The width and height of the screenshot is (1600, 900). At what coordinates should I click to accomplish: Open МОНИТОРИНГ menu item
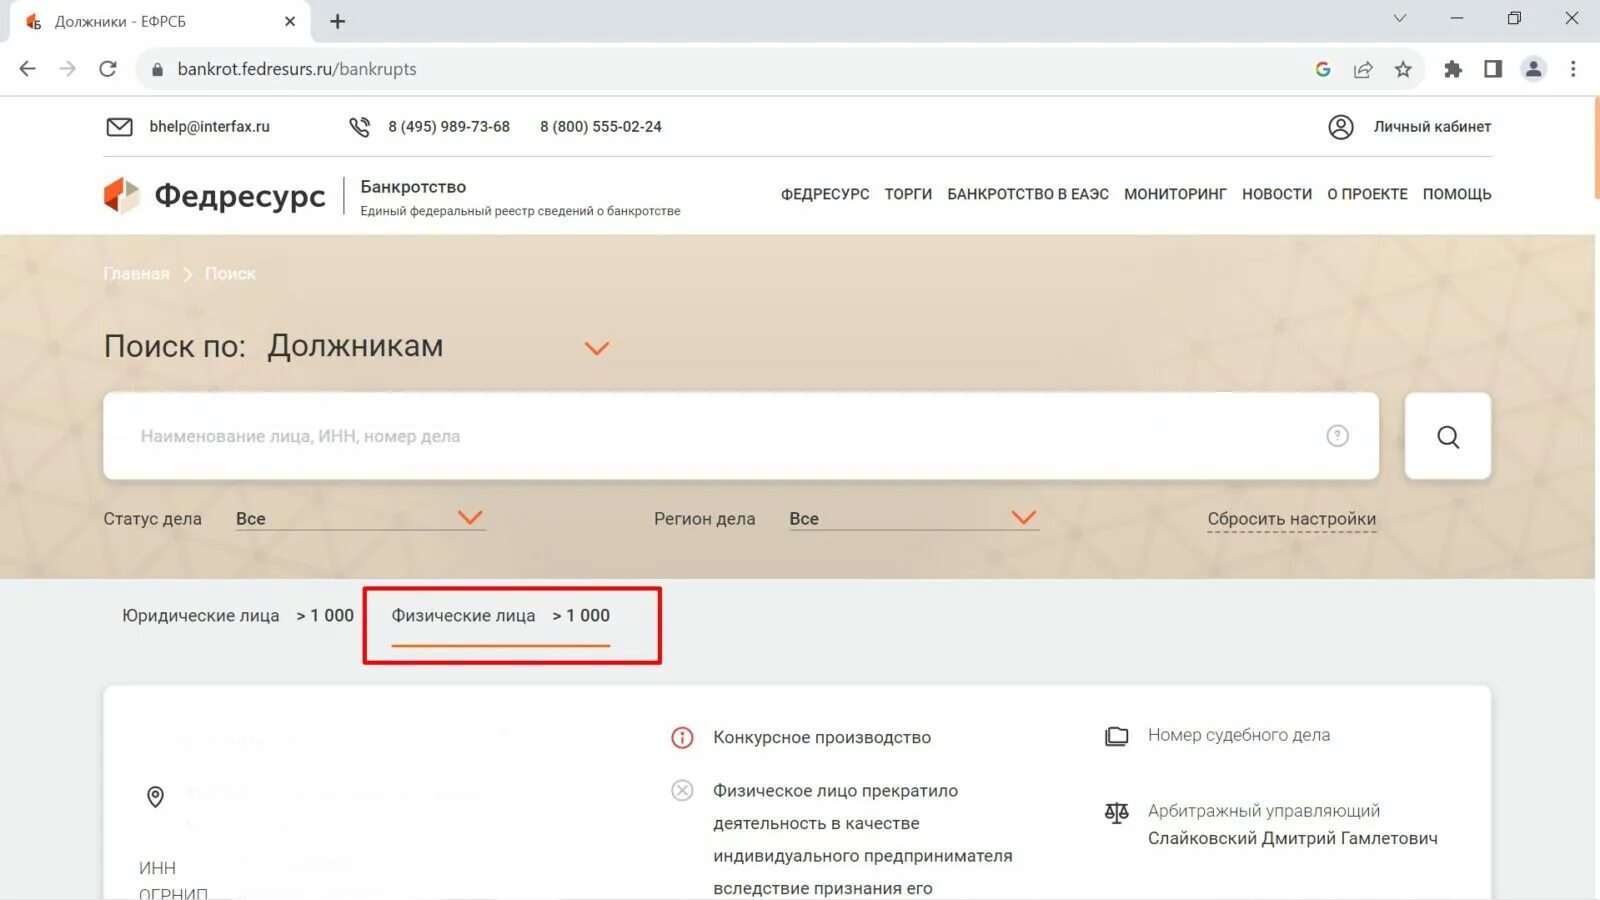click(1175, 194)
